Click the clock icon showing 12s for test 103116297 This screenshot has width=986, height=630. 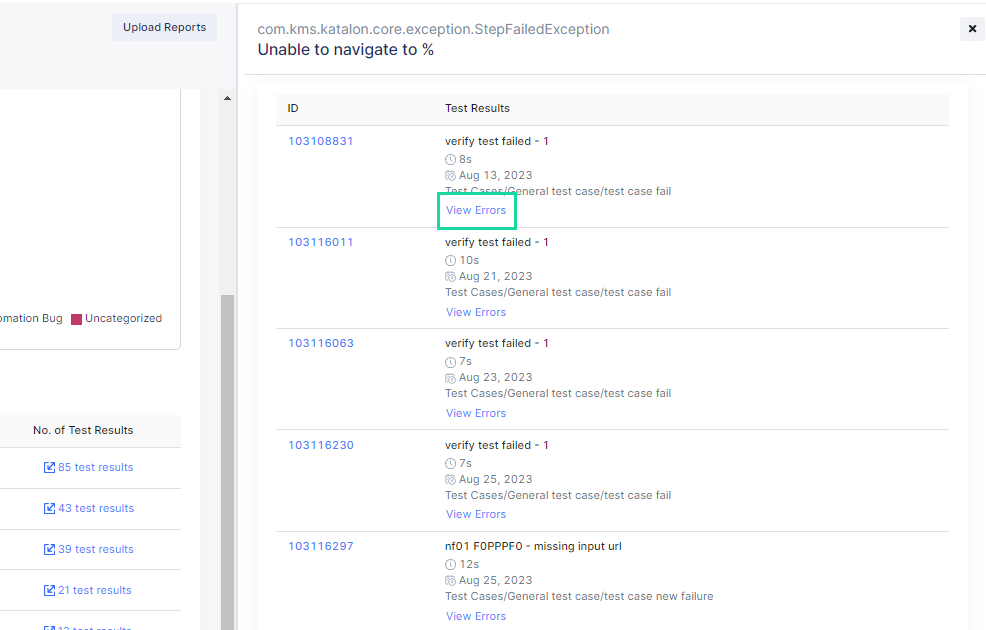click(x=450, y=563)
